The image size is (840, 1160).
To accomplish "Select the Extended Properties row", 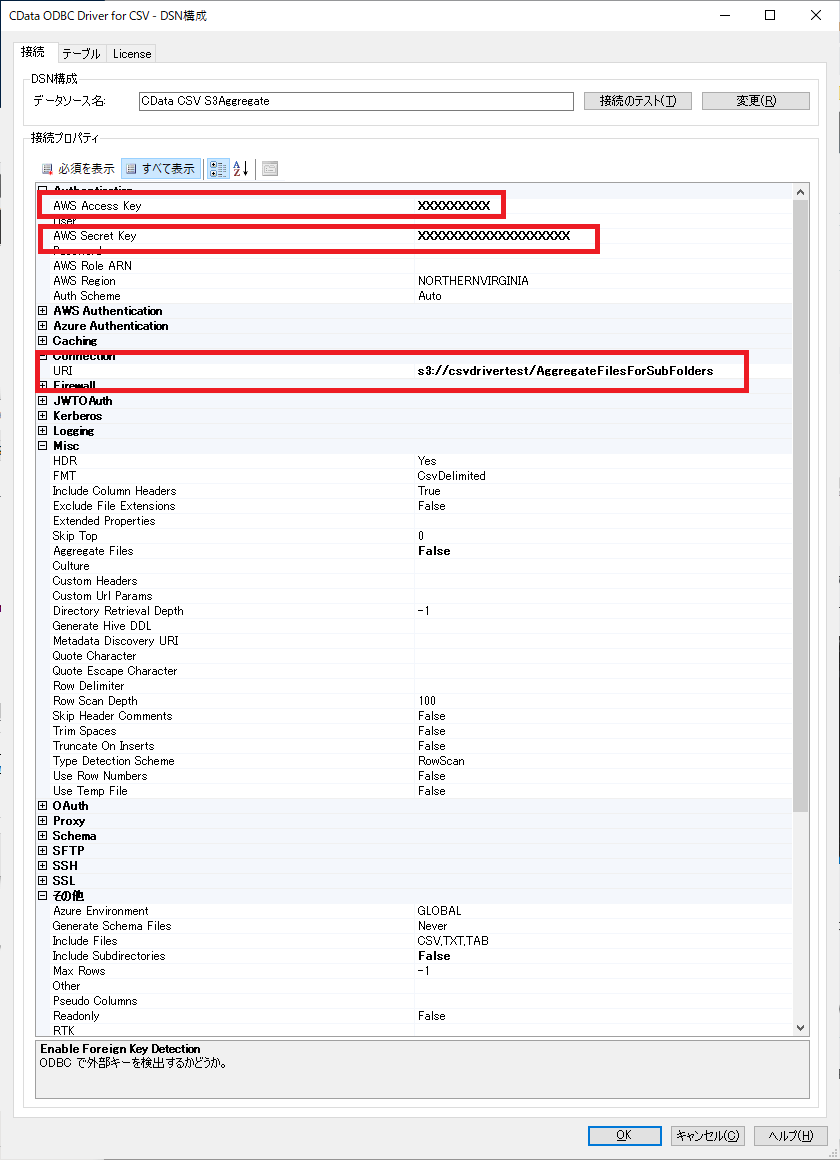I will pos(414,521).
